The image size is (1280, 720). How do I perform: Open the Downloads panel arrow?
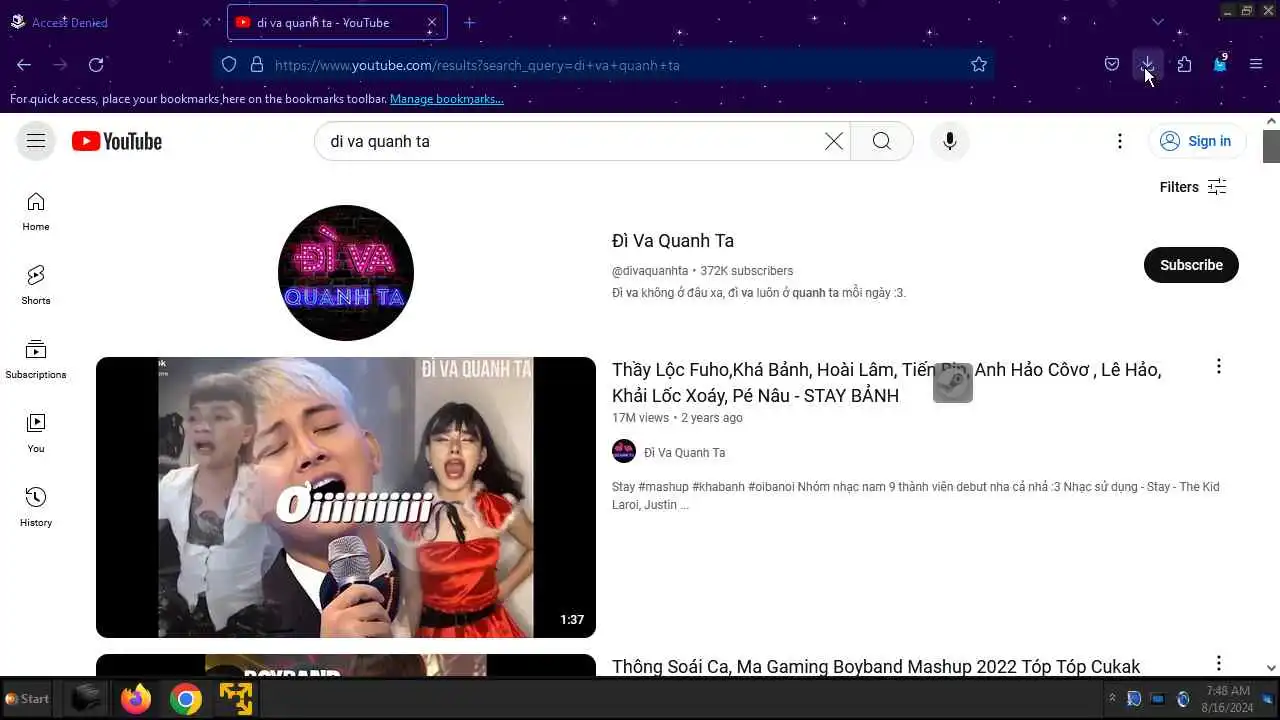[1147, 65]
